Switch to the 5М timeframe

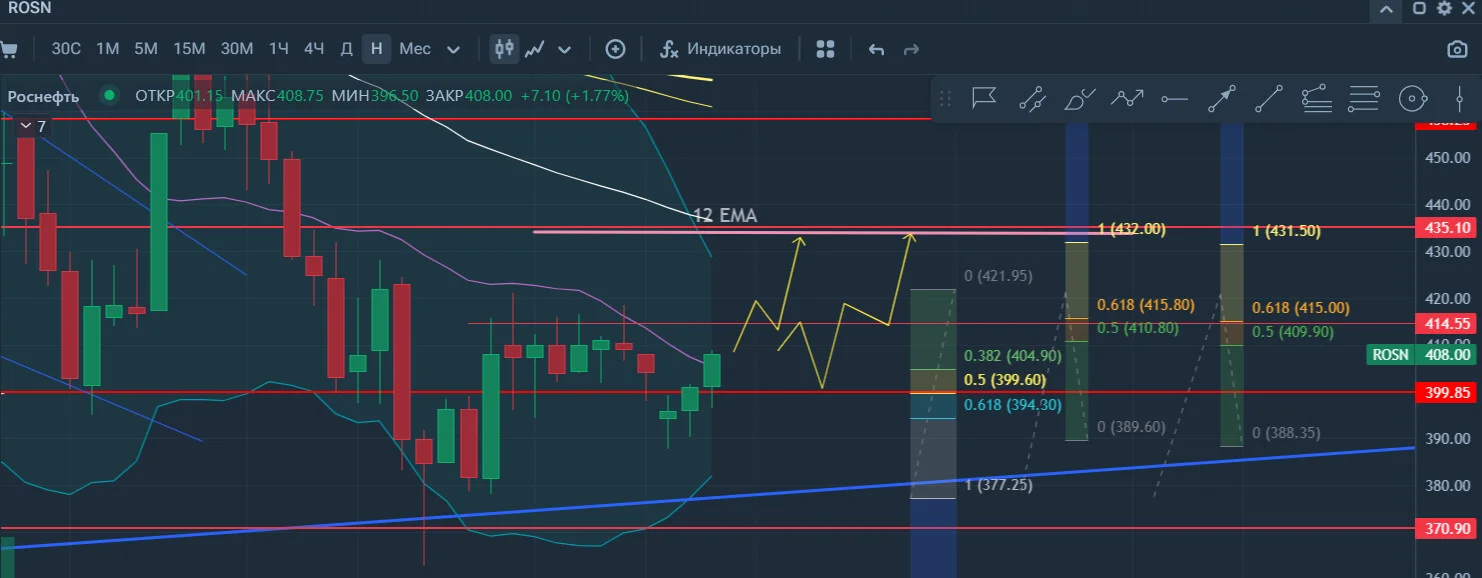click(x=146, y=49)
